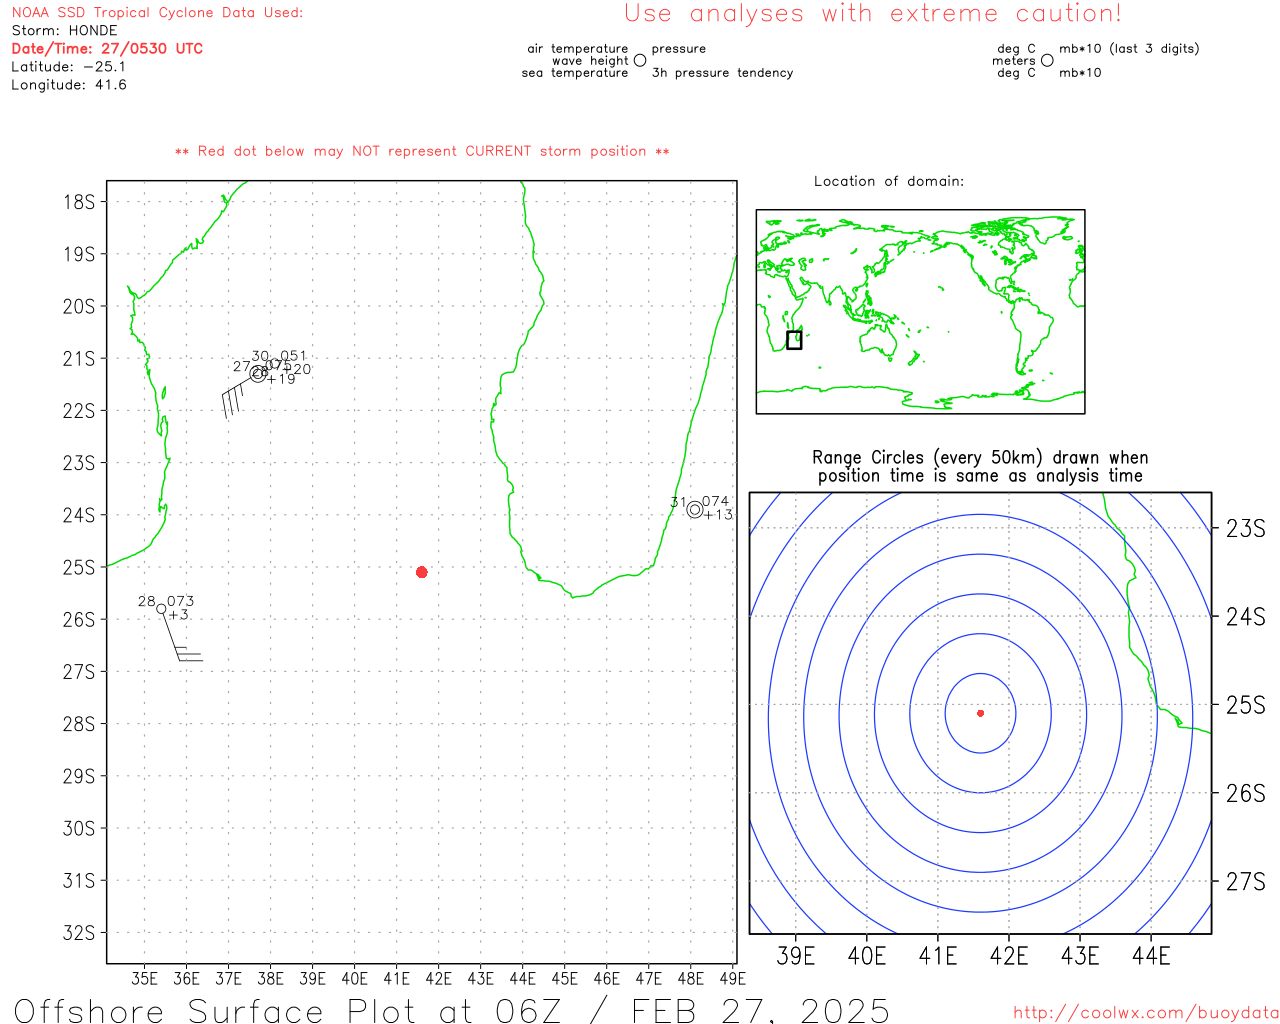Click the 'Use analyses with extreme caution!' warning
This screenshot has width=1280, height=1024.
873,14
